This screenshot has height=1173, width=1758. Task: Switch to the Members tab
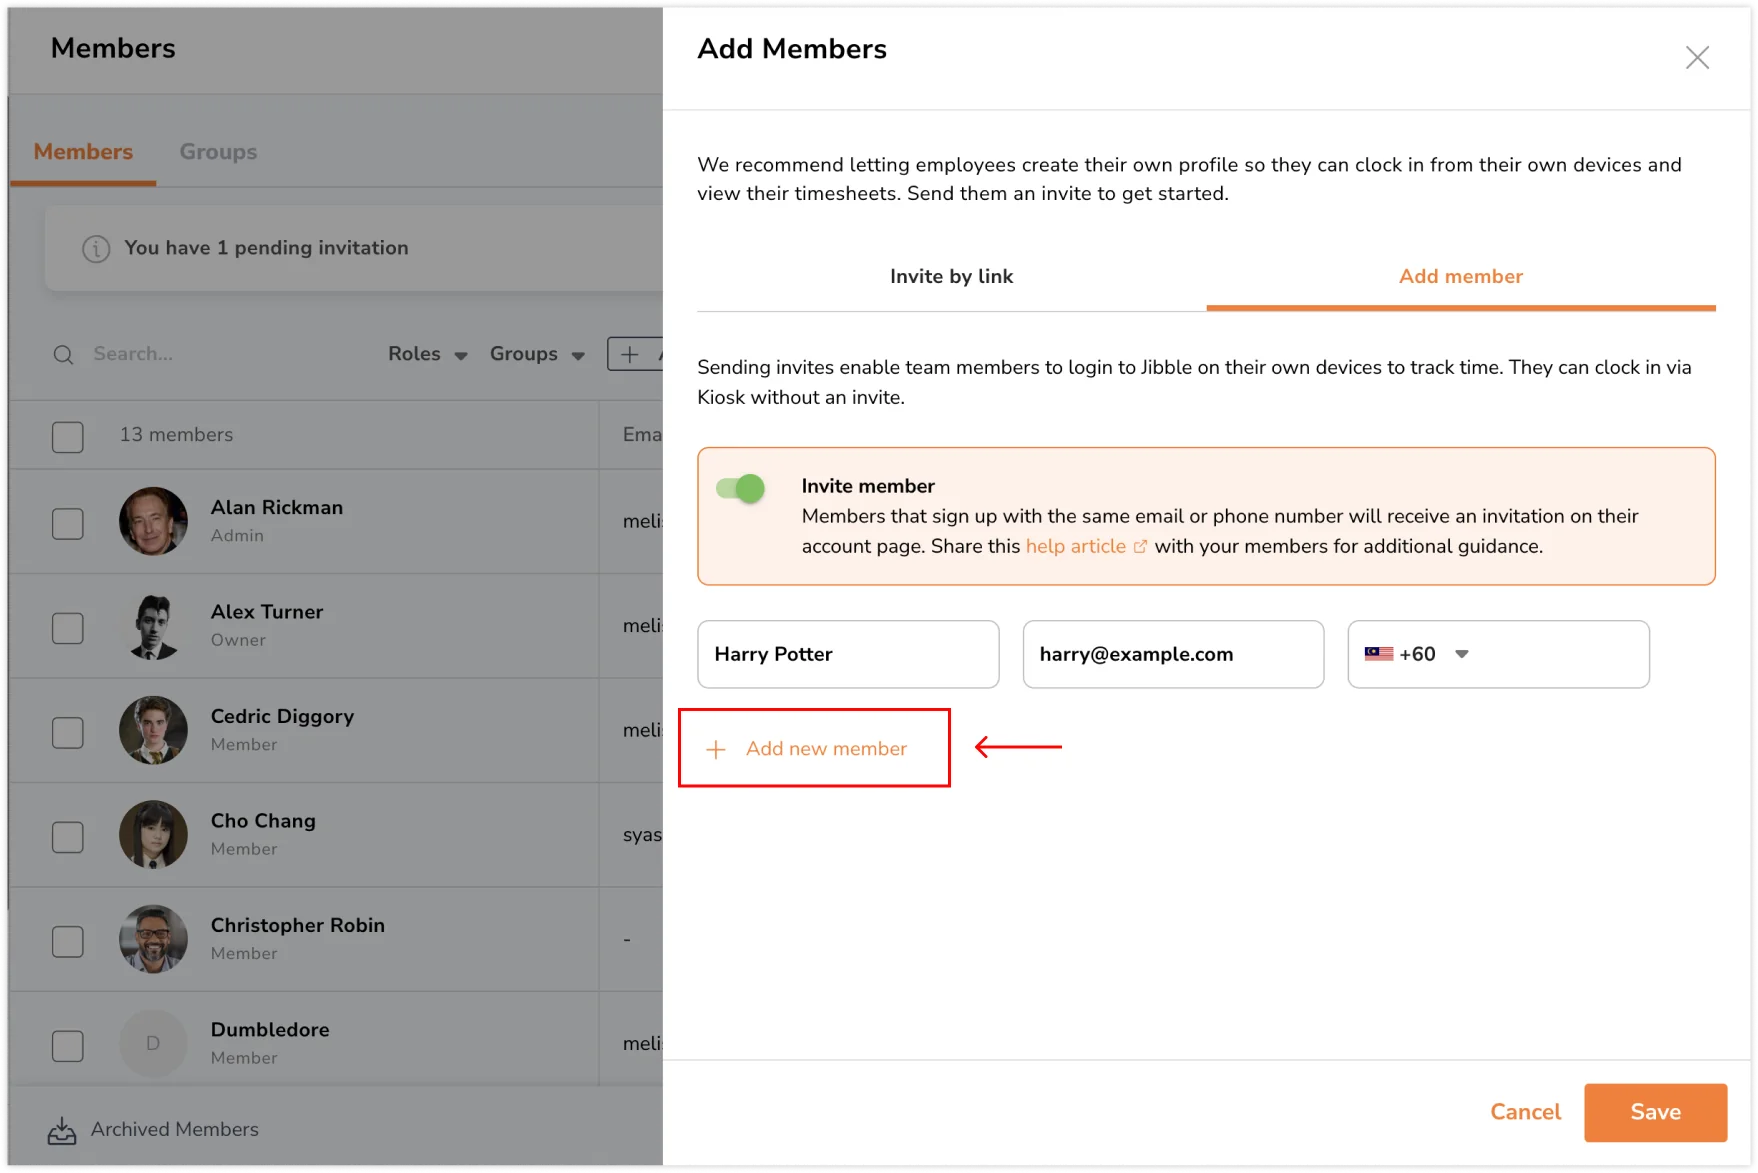pos(83,152)
